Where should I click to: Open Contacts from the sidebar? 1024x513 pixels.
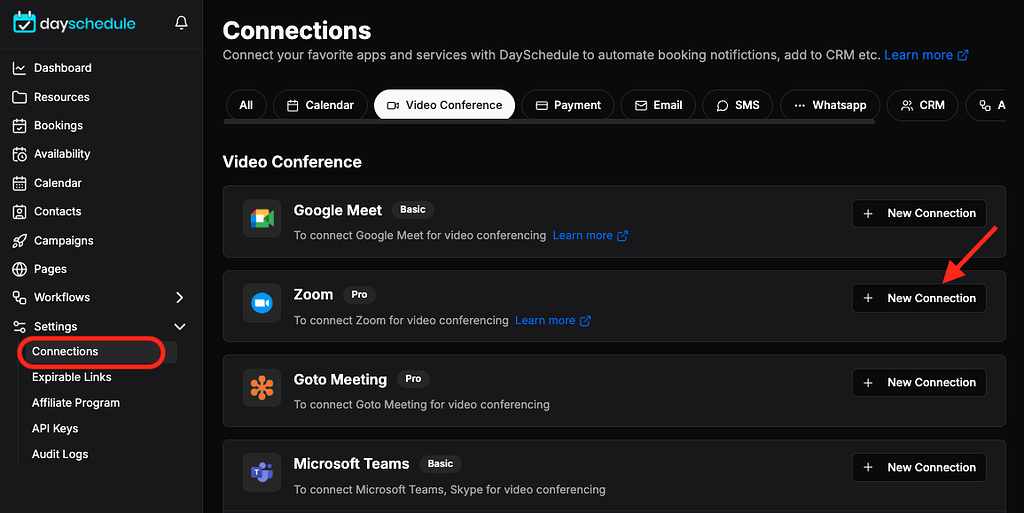point(57,212)
